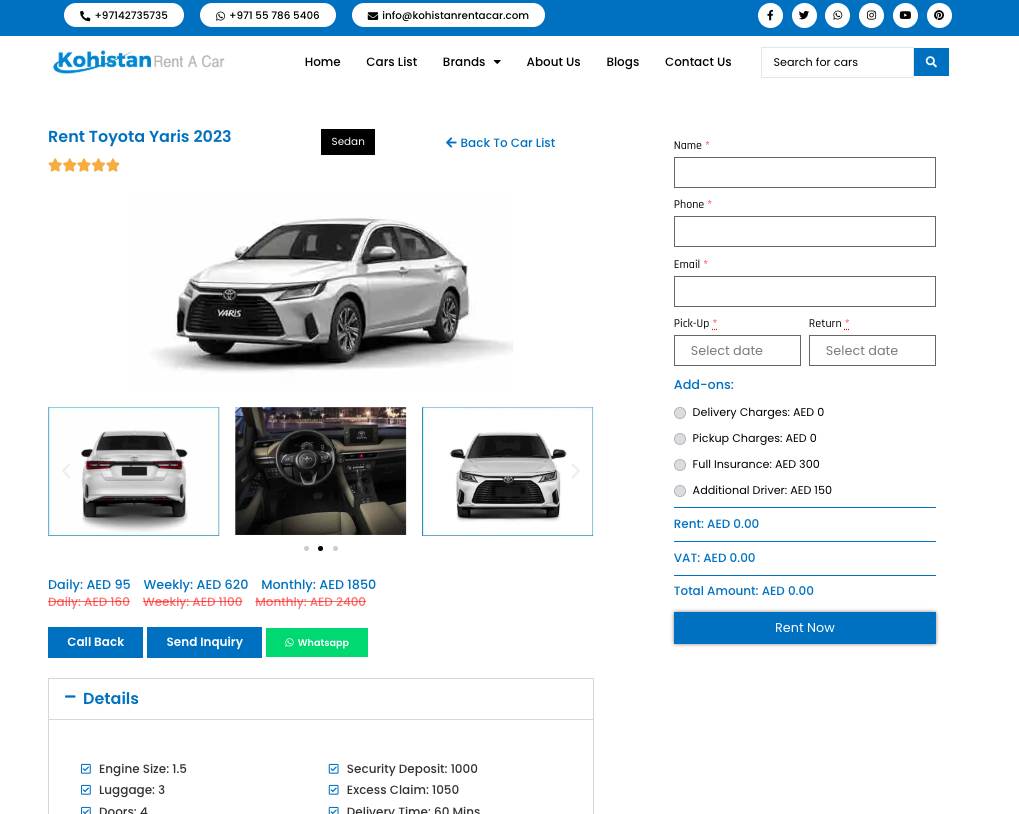Screen dimensions: 1019x814
Task: Select the Additional Driver add-on
Action: pos(680,491)
